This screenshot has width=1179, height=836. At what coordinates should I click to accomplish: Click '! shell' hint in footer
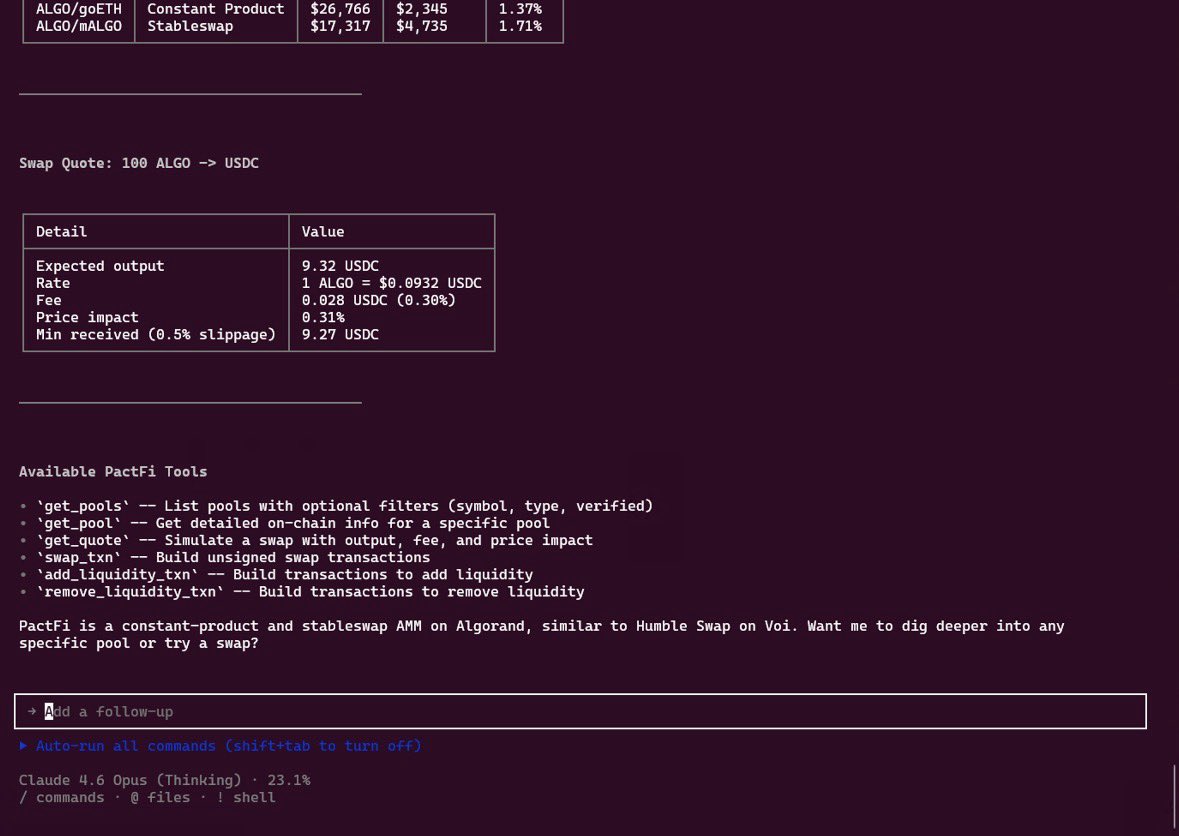(246, 798)
